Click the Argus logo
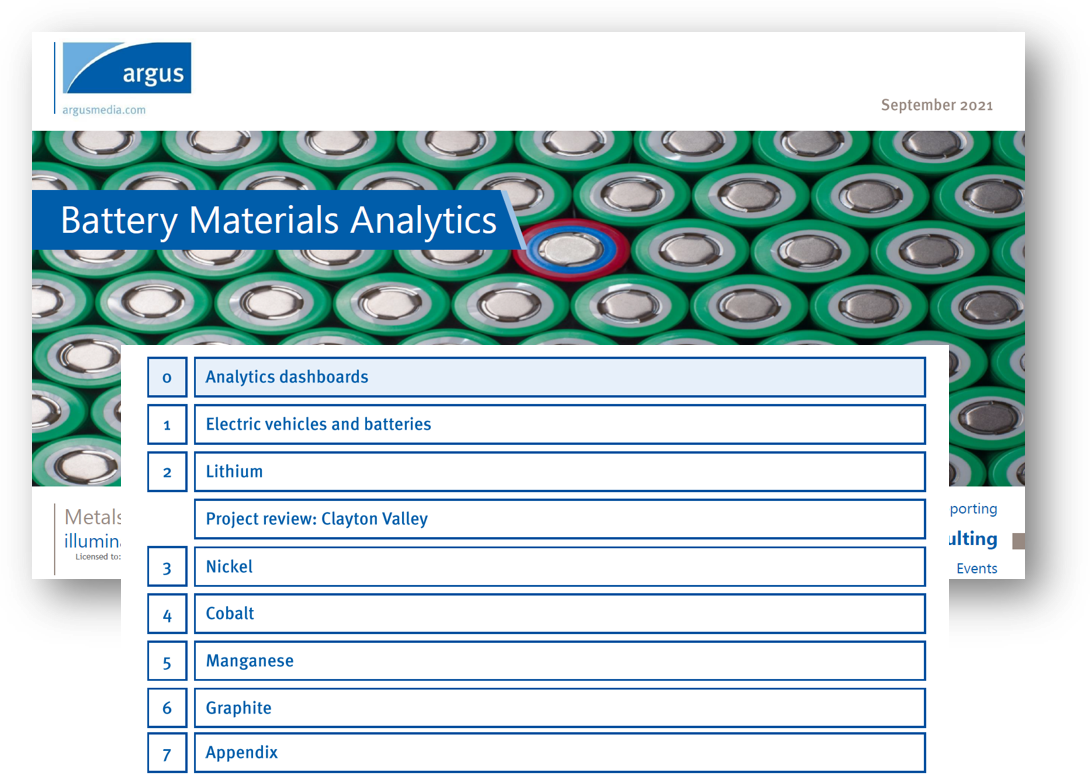 pos(126,68)
